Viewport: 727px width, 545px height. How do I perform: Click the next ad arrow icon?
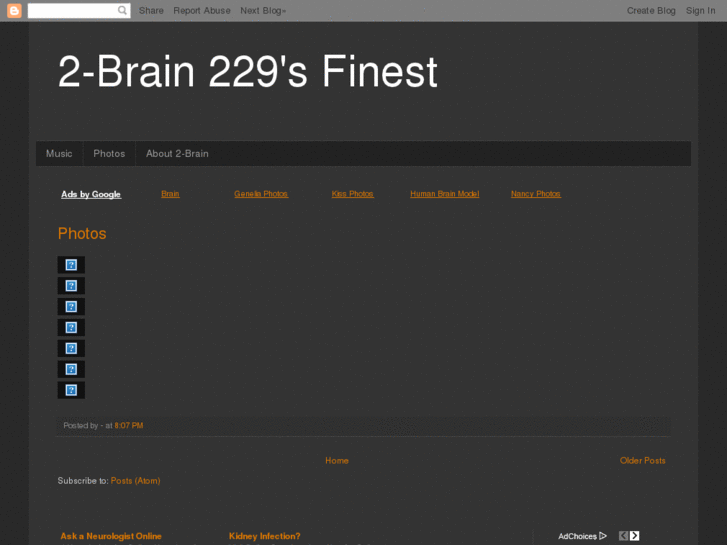pos(634,536)
